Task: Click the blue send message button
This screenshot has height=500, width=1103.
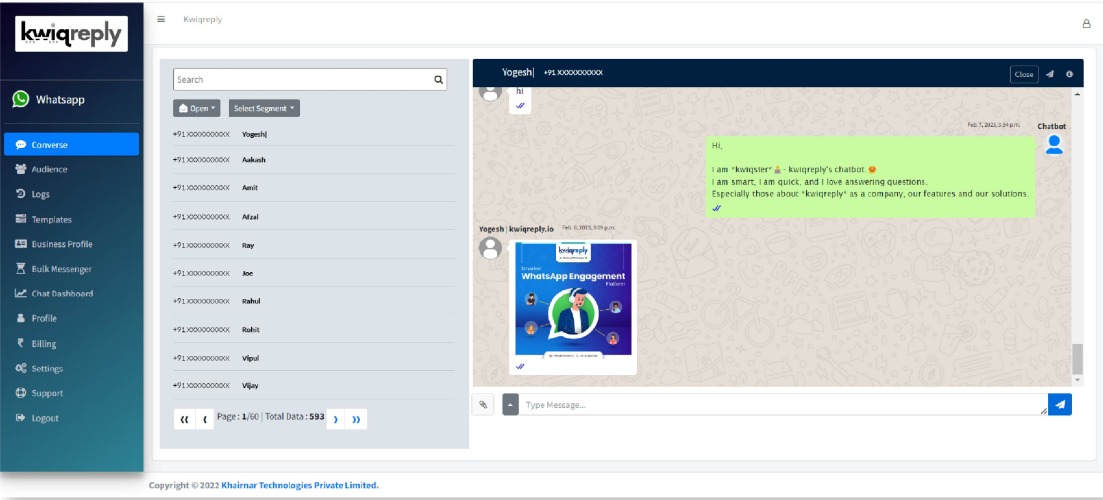Action: 1060,404
